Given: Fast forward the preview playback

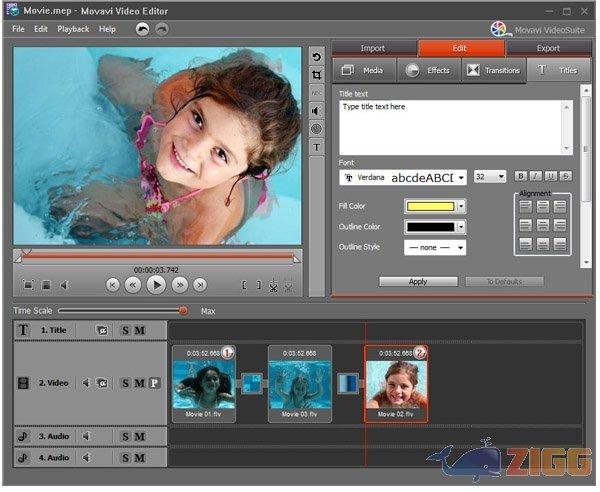Looking at the screenshot, I should coord(180,285).
